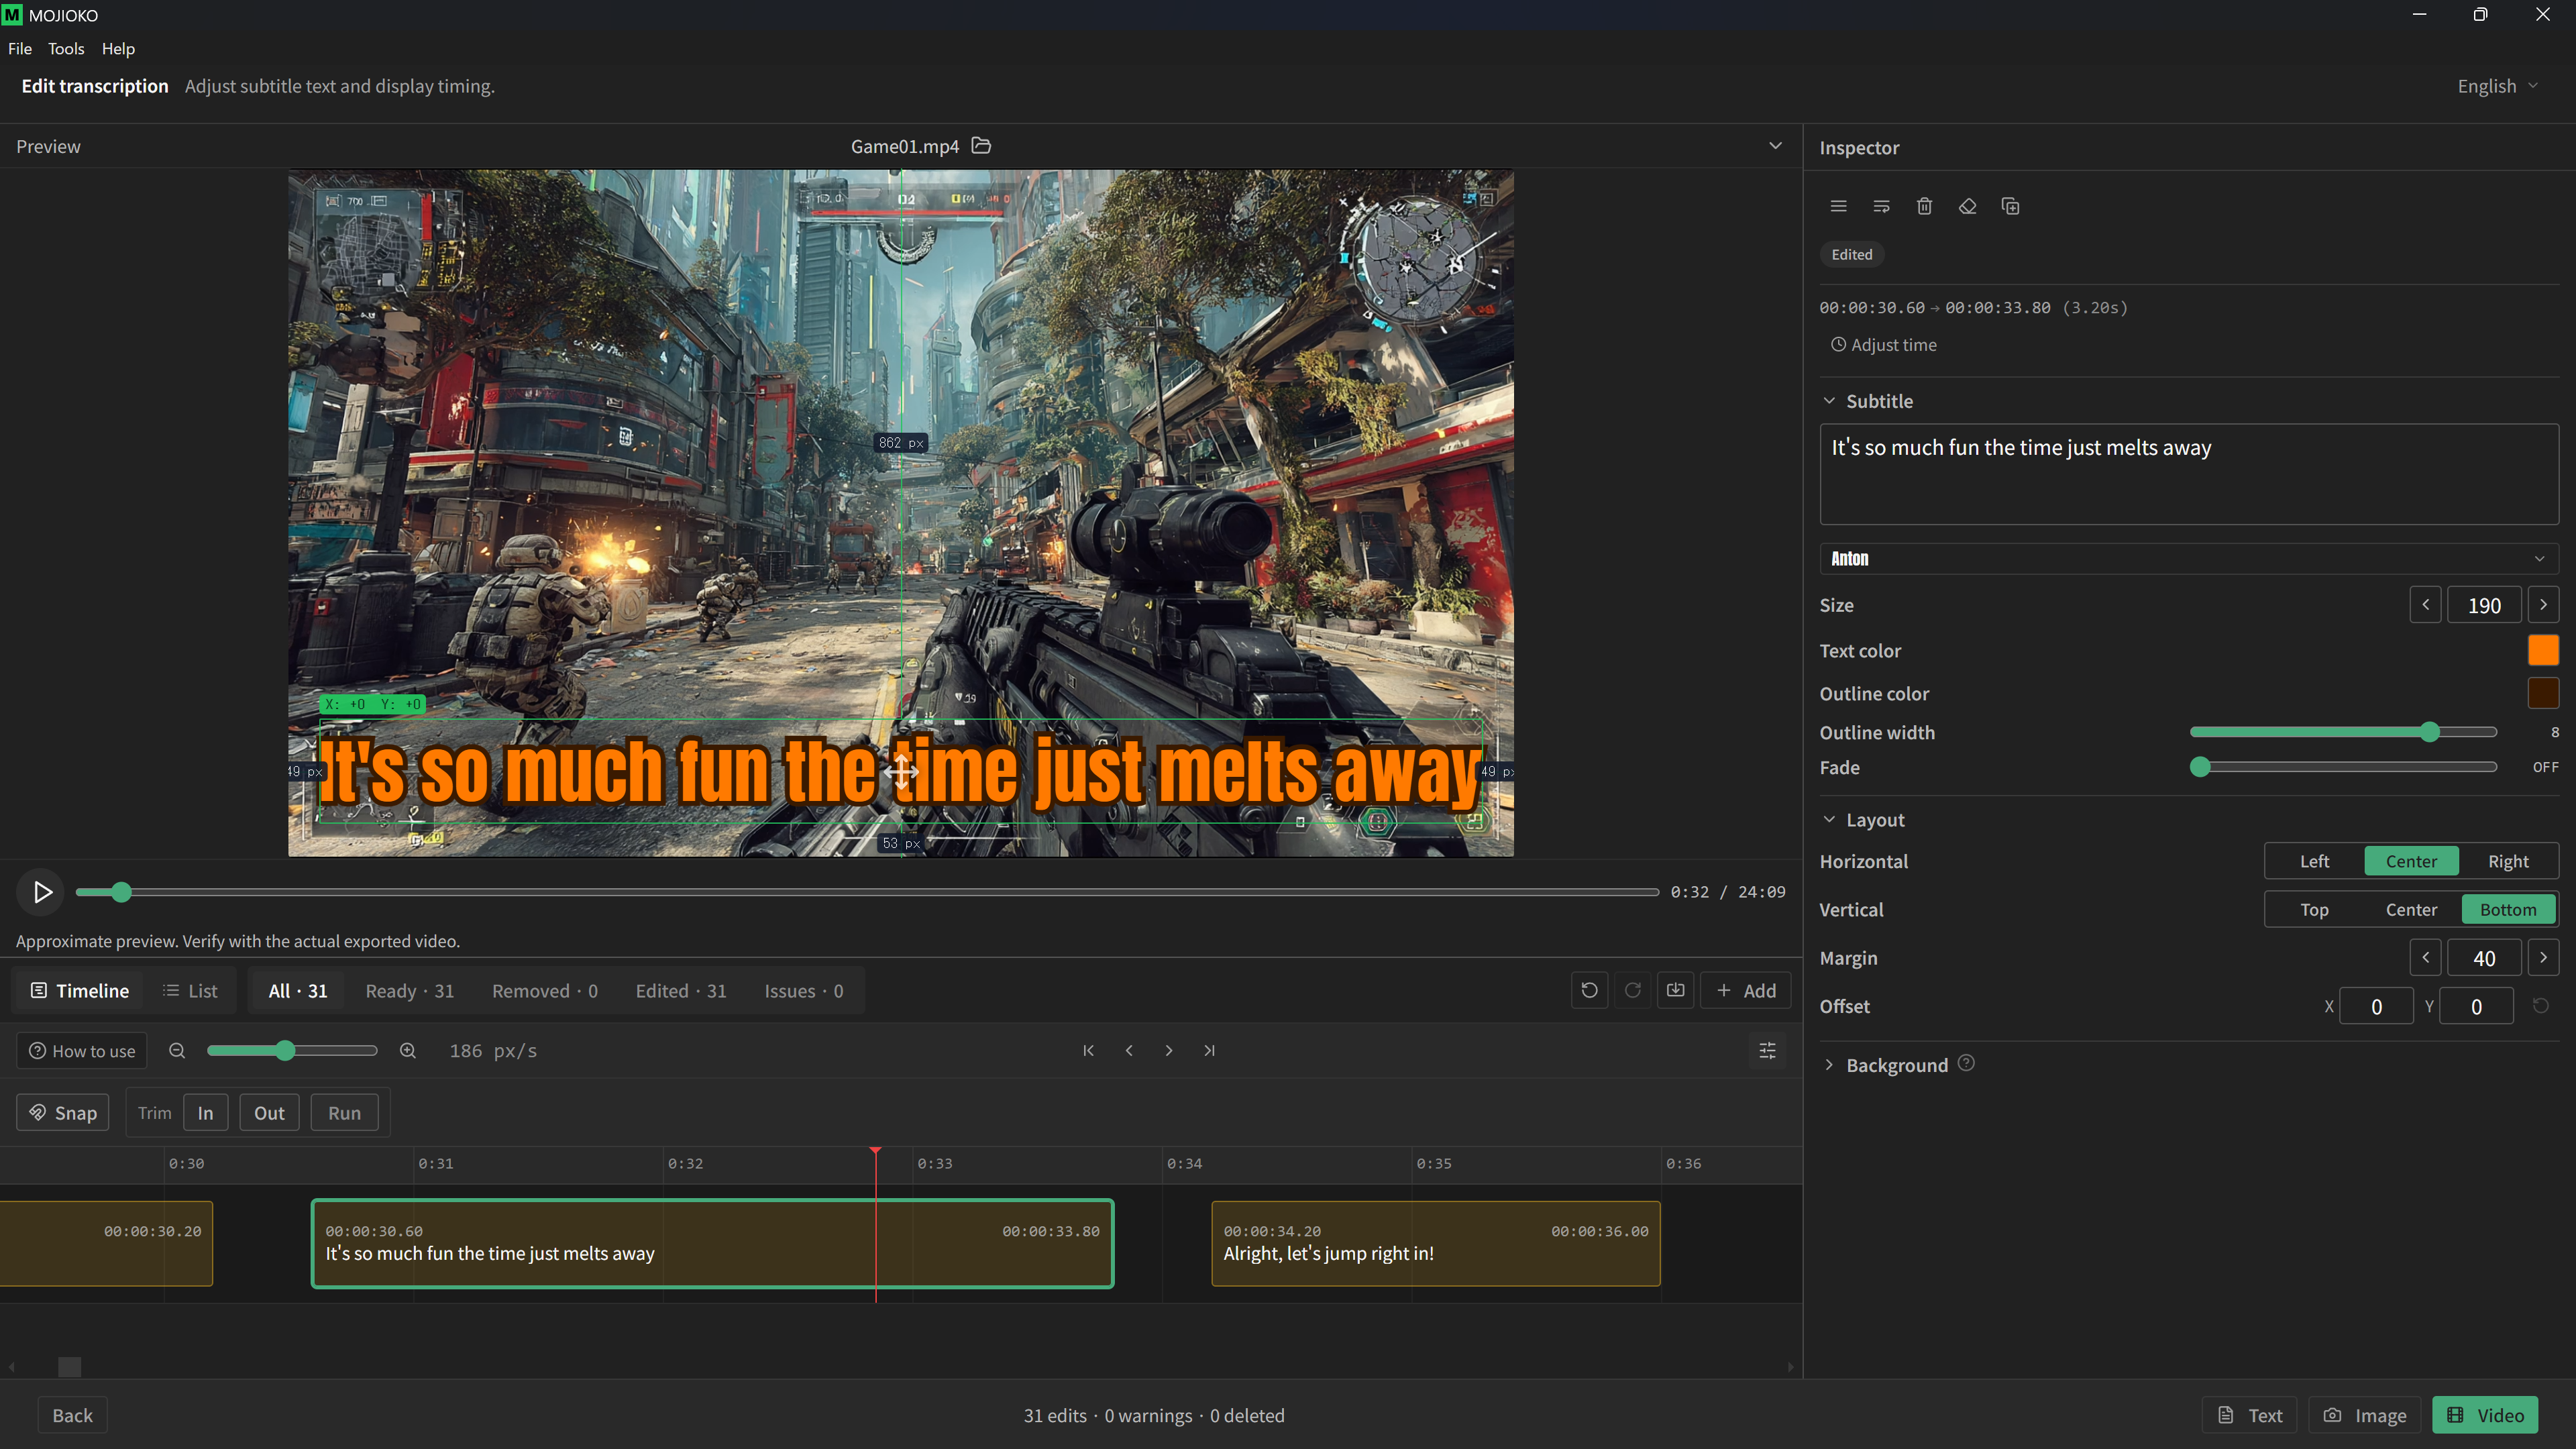Expand the Background section
The image size is (2576, 1449).
tap(1829, 1065)
